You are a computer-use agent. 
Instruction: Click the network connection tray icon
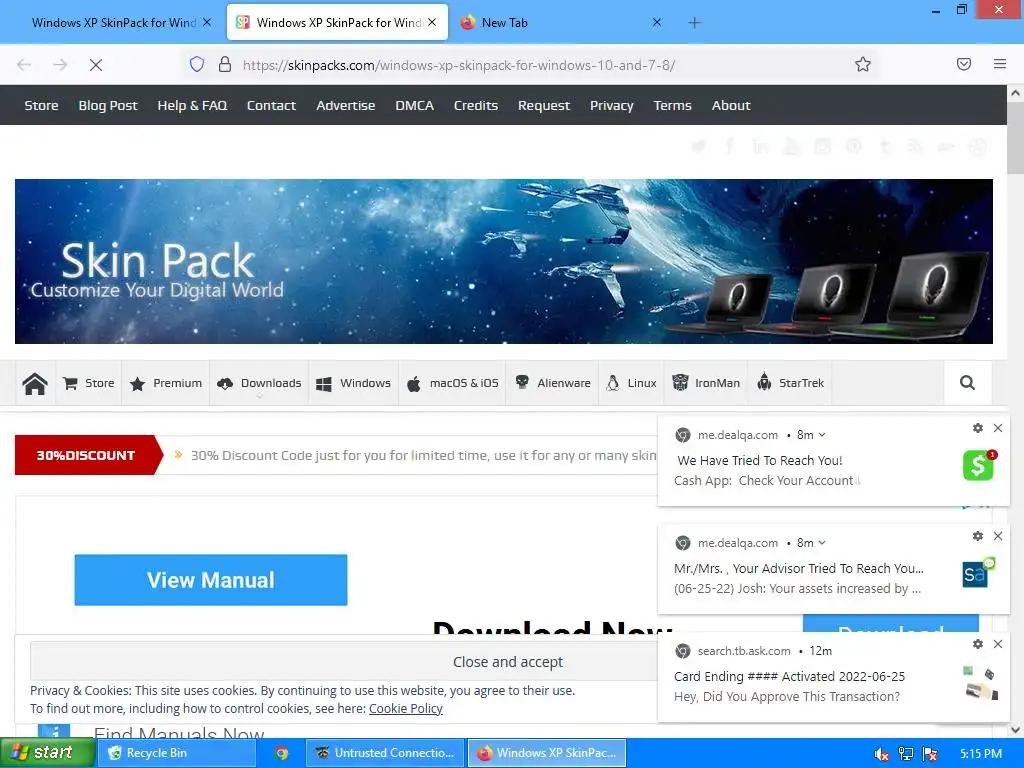coord(906,754)
